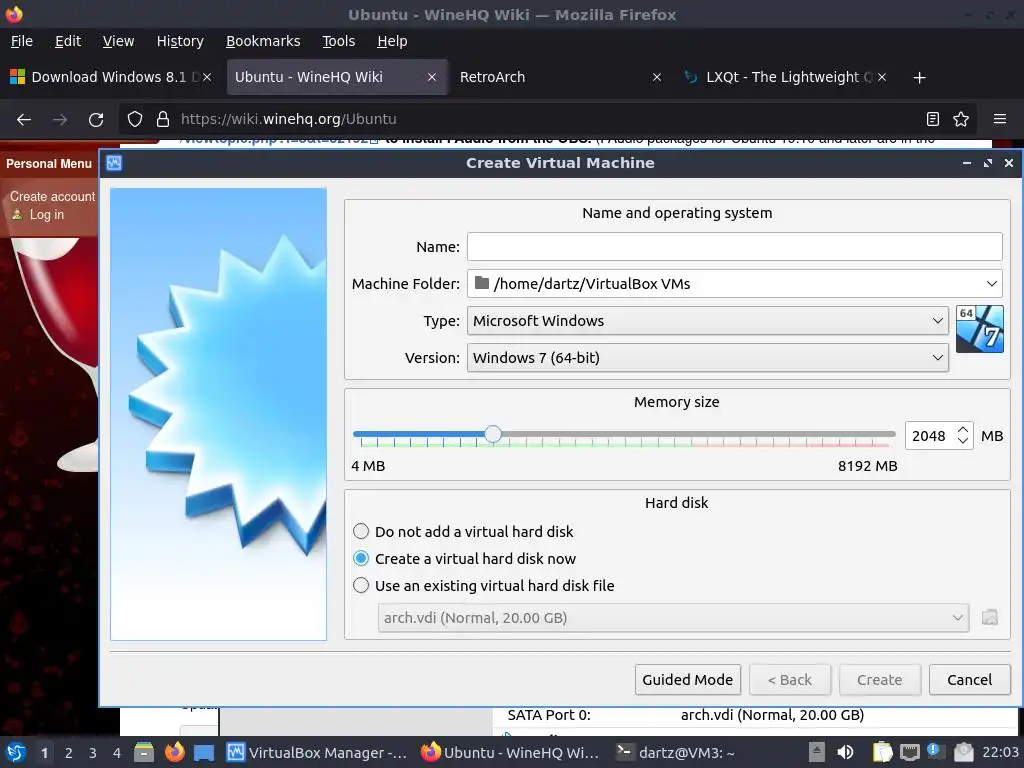Click the Create account link
This screenshot has width=1024, height=768.
pos(52,197)
